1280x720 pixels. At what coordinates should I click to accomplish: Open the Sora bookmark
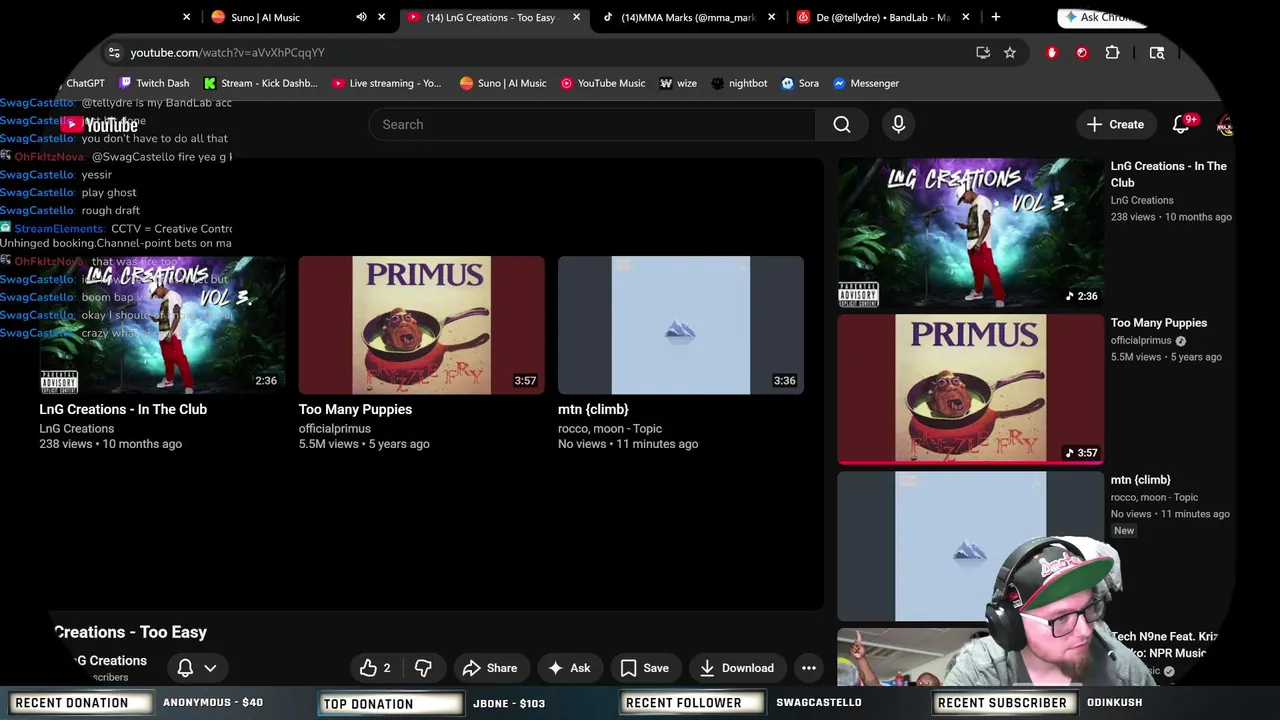(800, 83)
